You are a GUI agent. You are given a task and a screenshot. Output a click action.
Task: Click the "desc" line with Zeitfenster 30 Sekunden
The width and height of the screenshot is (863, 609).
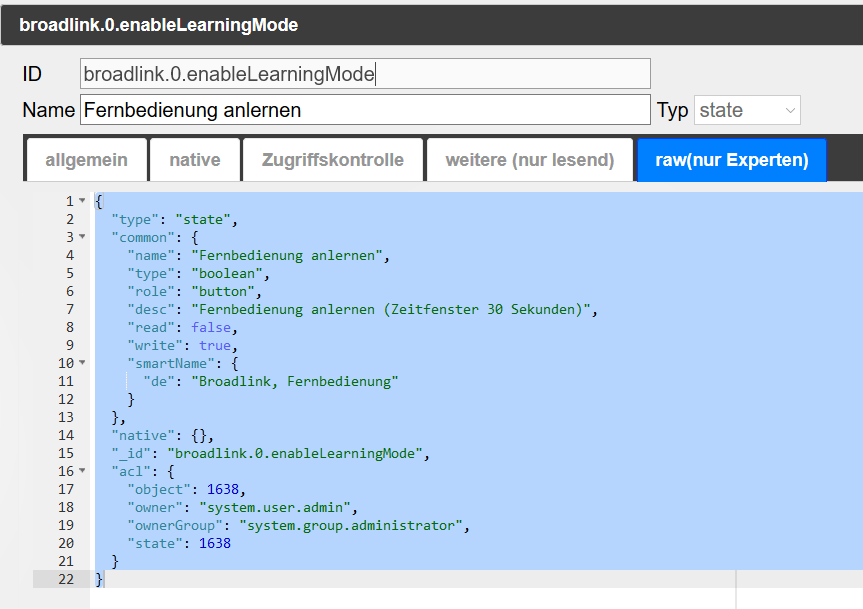(x=363, y=309)
